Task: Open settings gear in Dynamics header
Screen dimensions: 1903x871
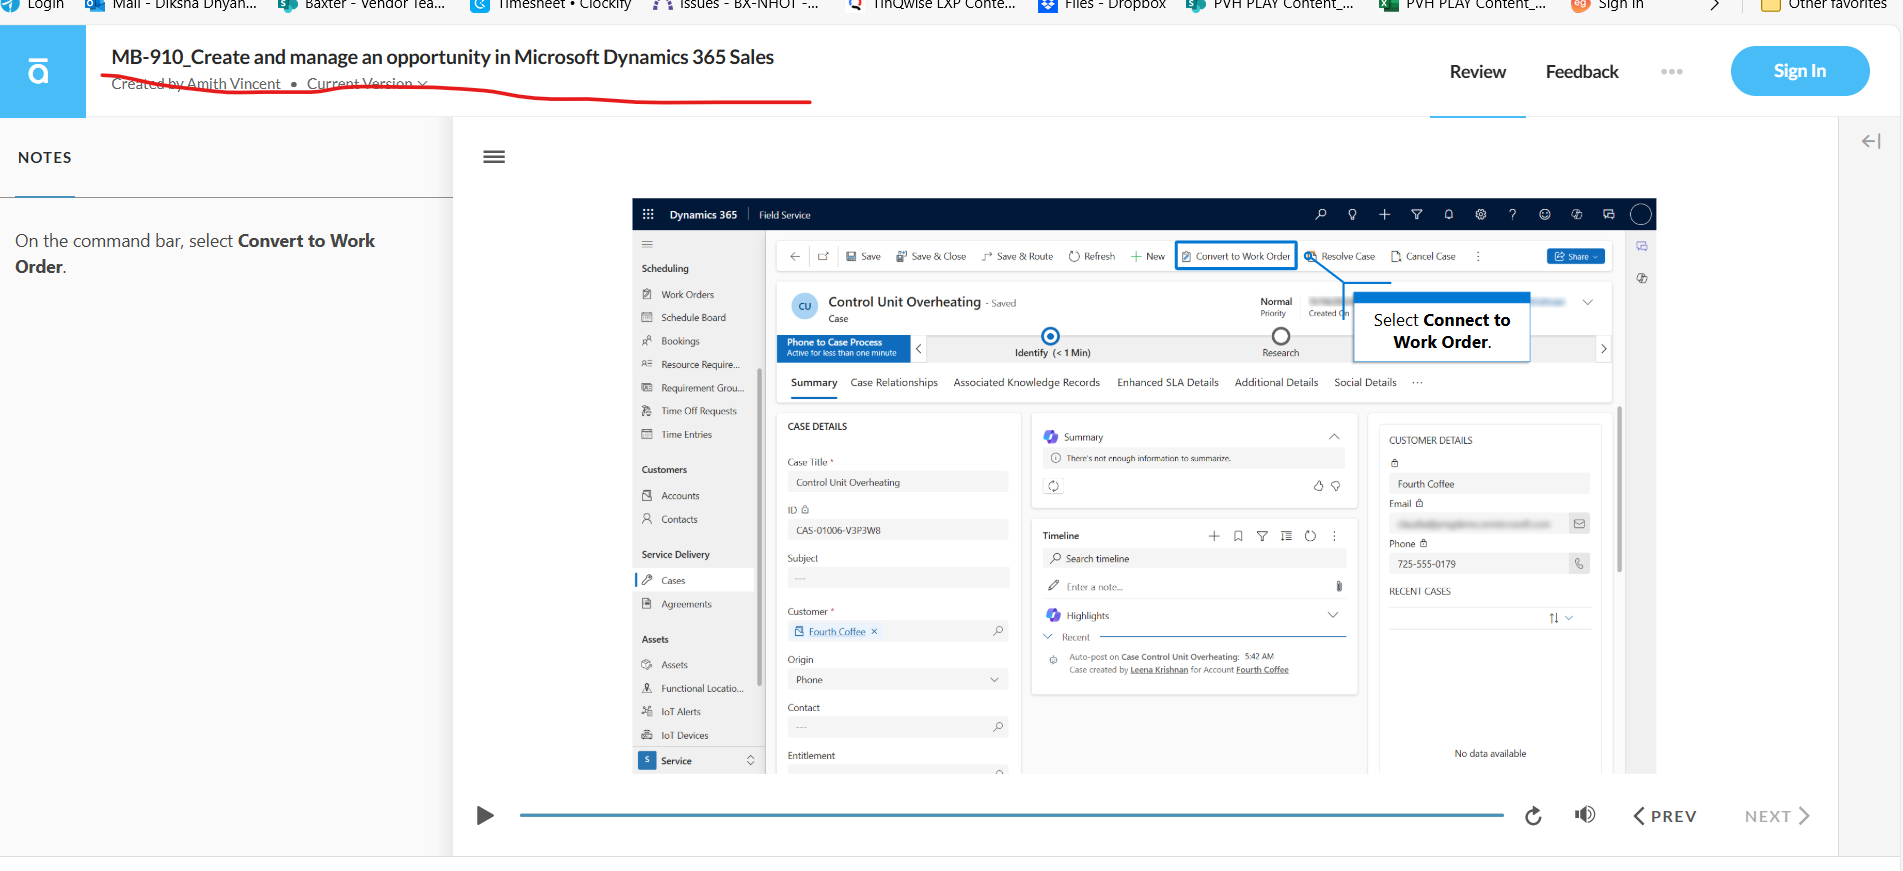Action: tap(1481, 214)
